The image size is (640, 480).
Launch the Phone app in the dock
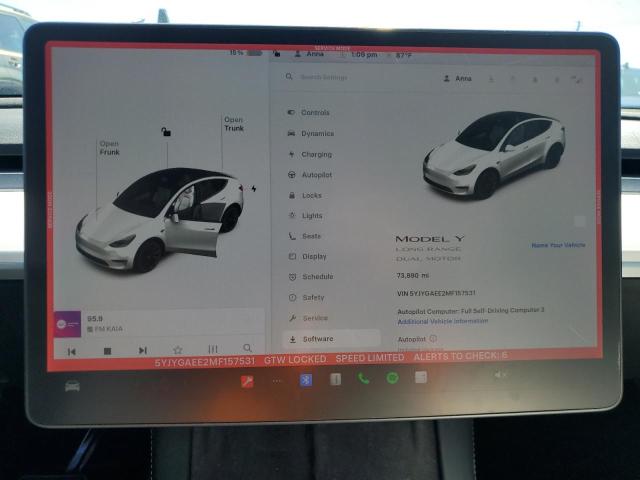pyautogui.click(x=363, y=378)
